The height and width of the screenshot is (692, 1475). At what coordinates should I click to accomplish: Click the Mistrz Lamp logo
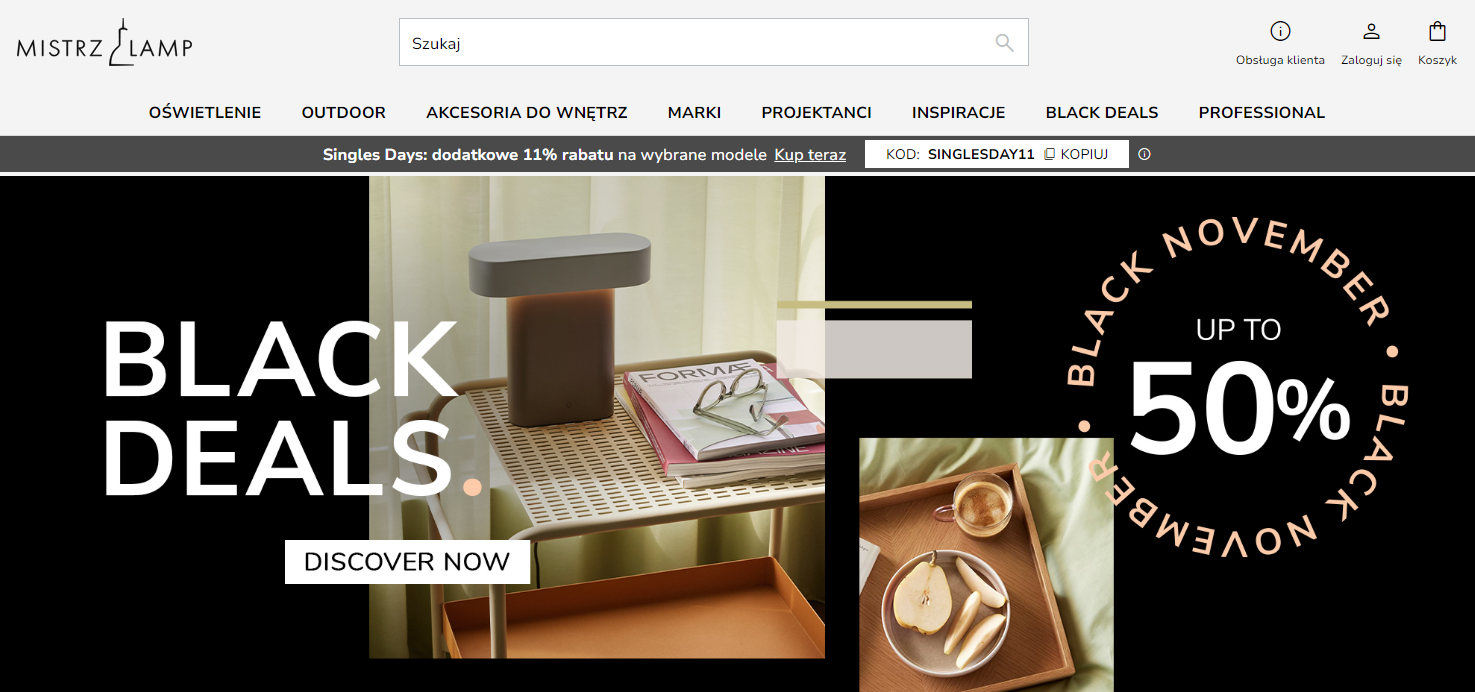click(x=104, y=43)
